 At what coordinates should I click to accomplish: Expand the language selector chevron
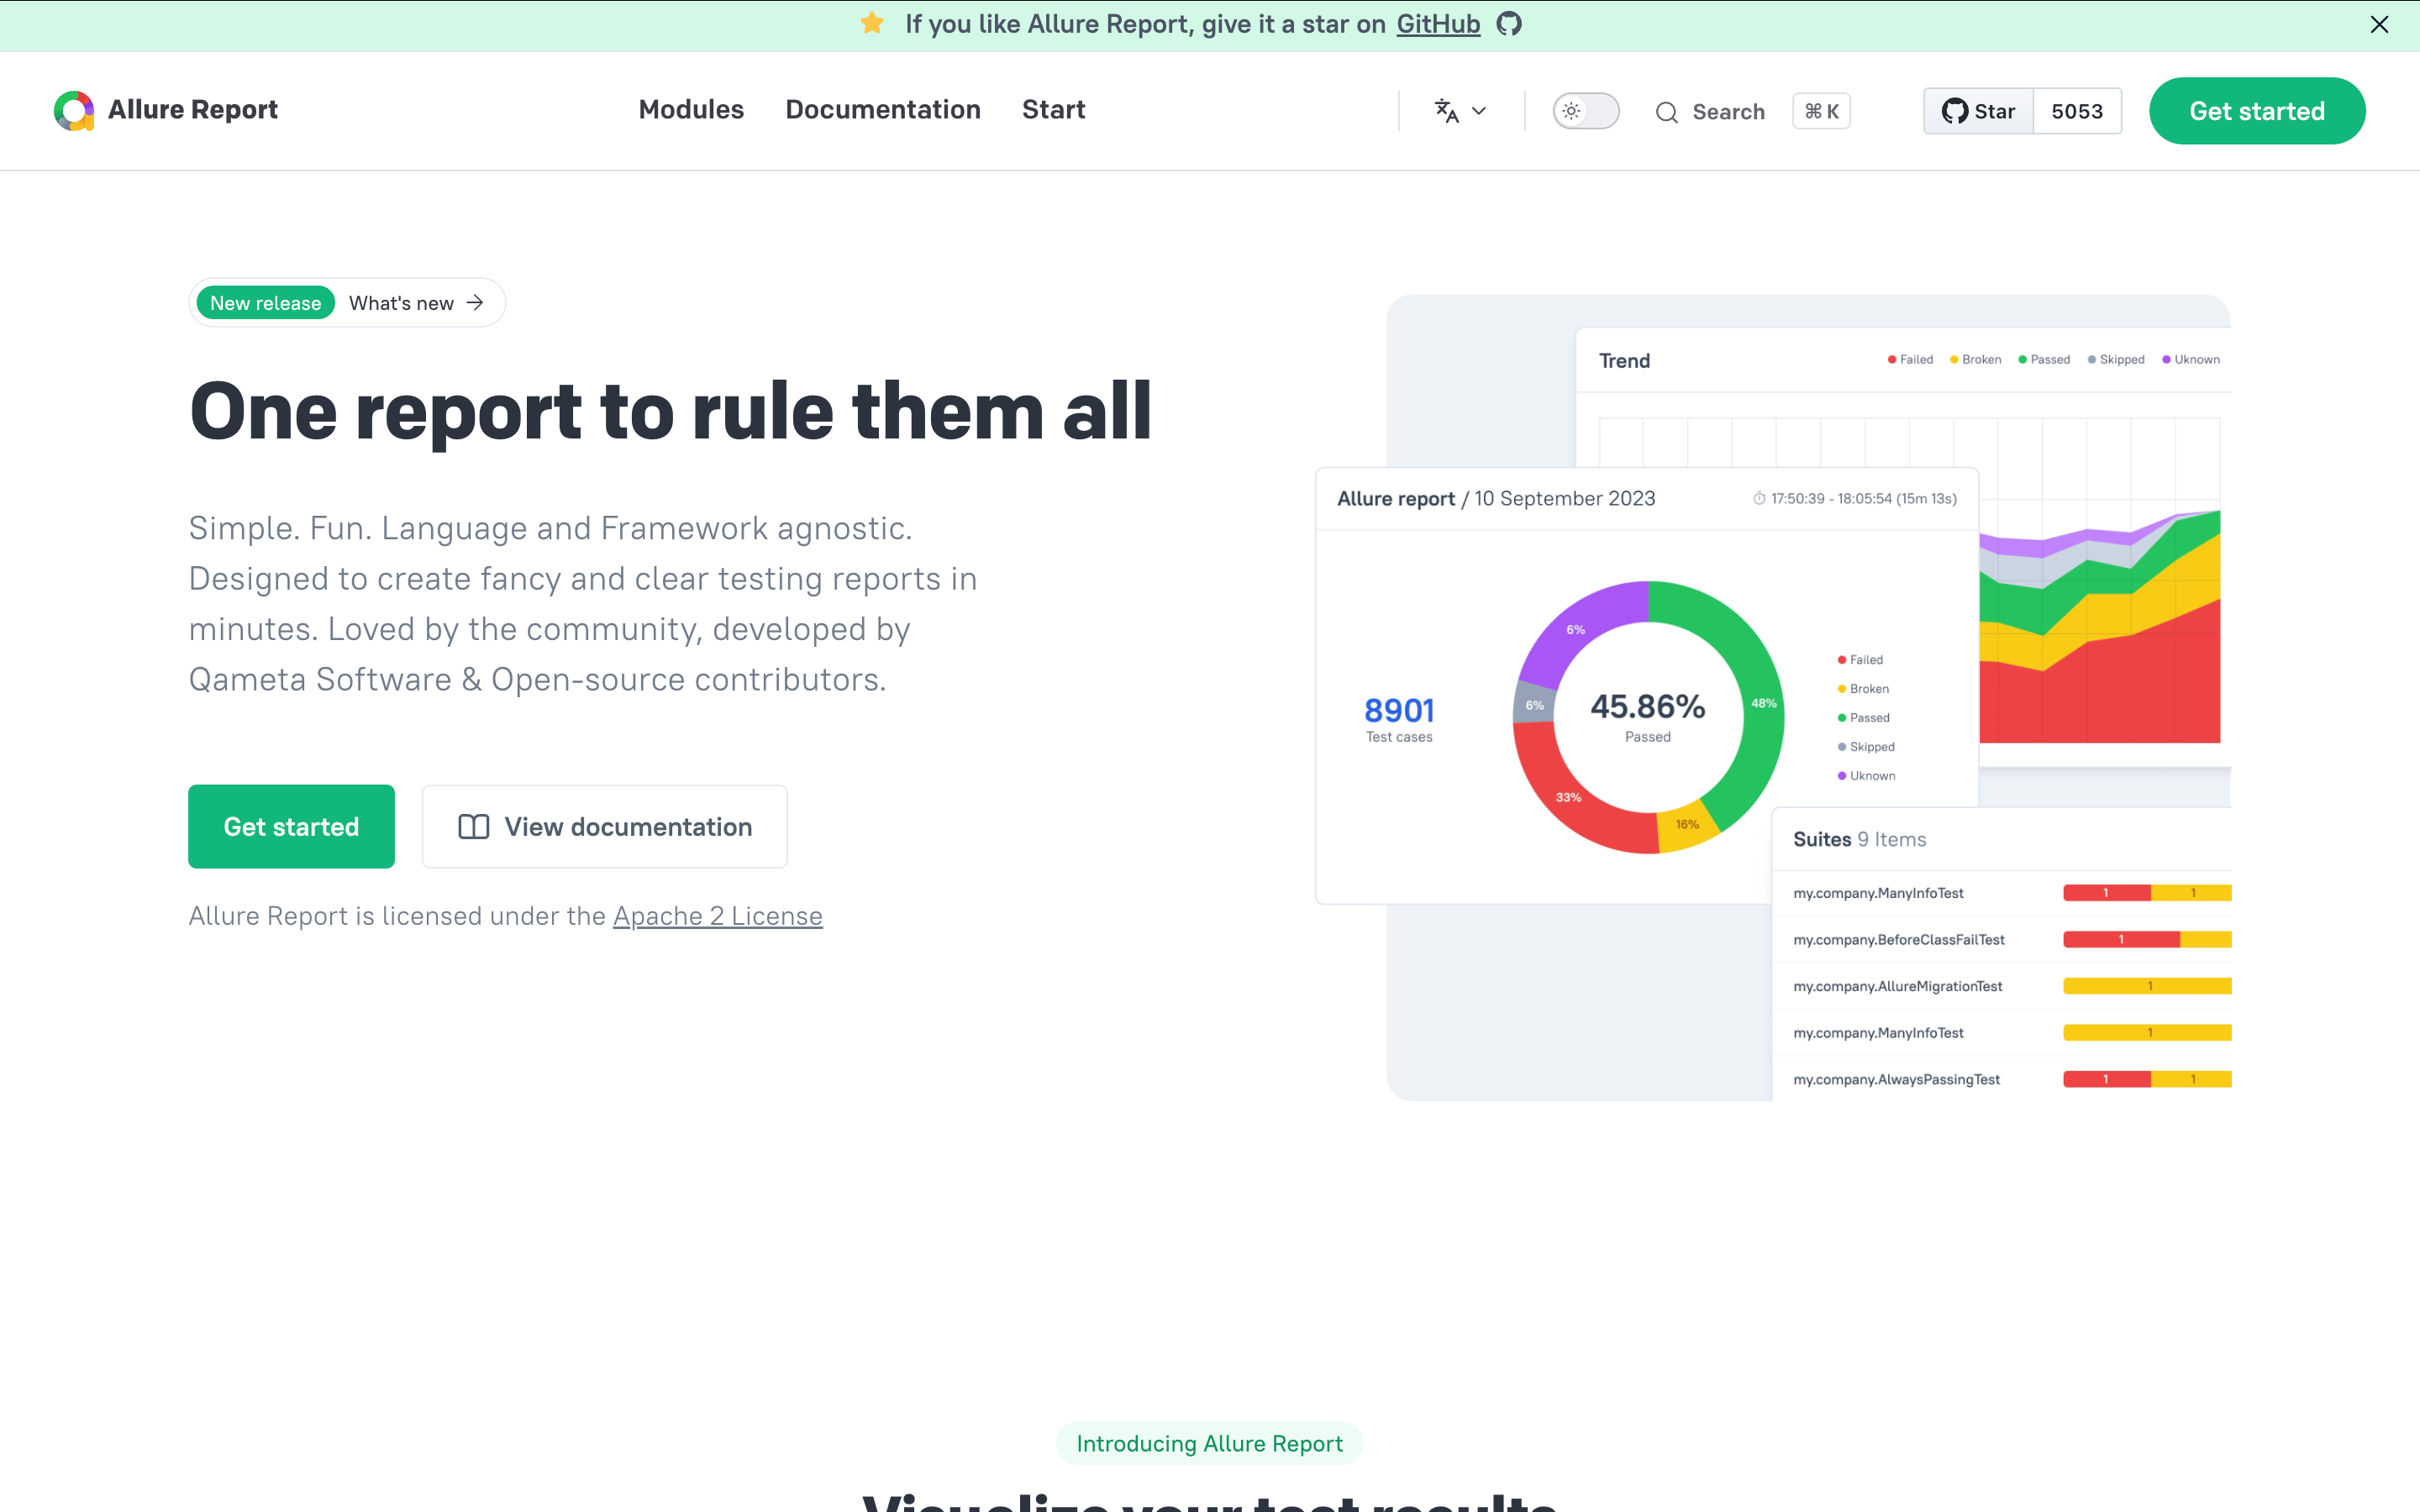[1480, 111]
